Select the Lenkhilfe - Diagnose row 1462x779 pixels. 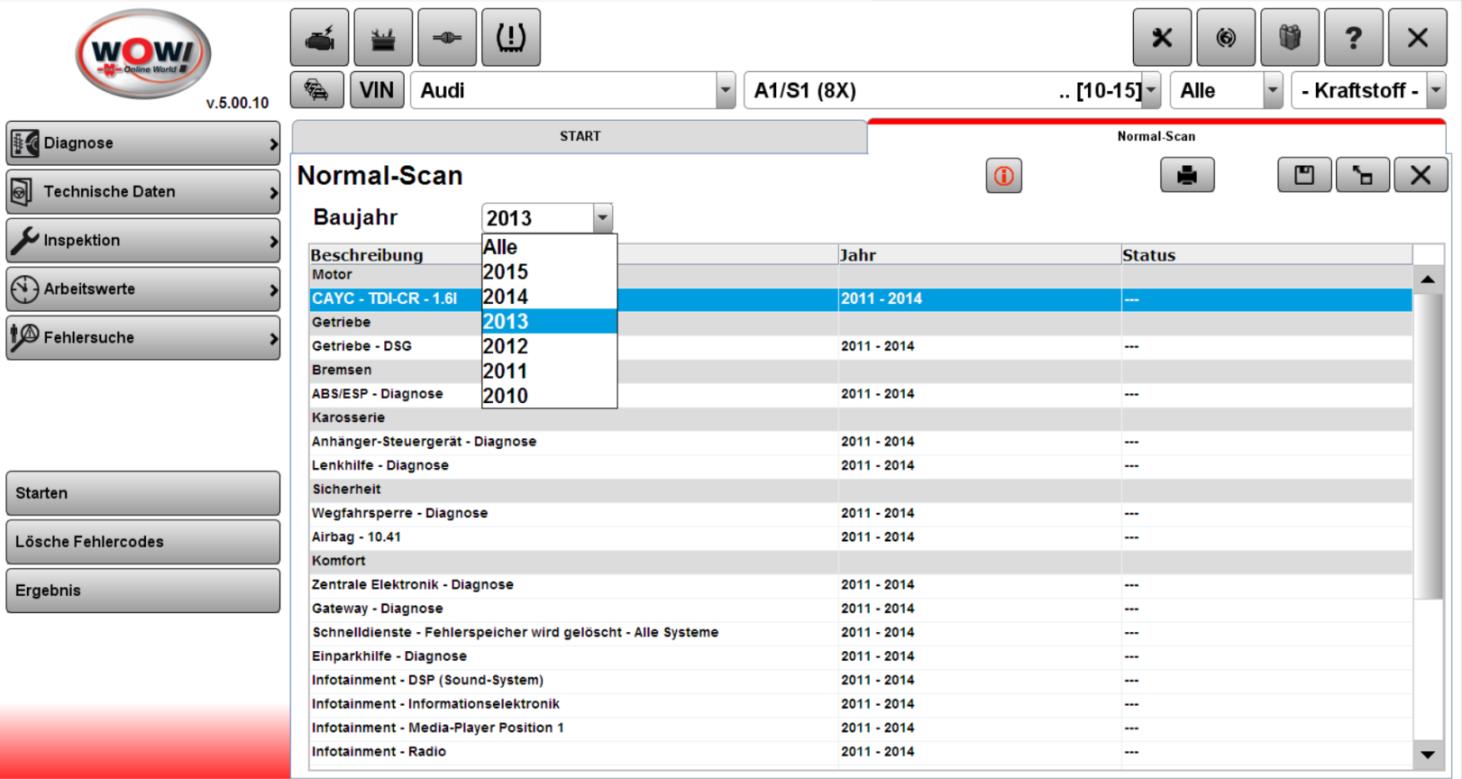coord(860,465)
